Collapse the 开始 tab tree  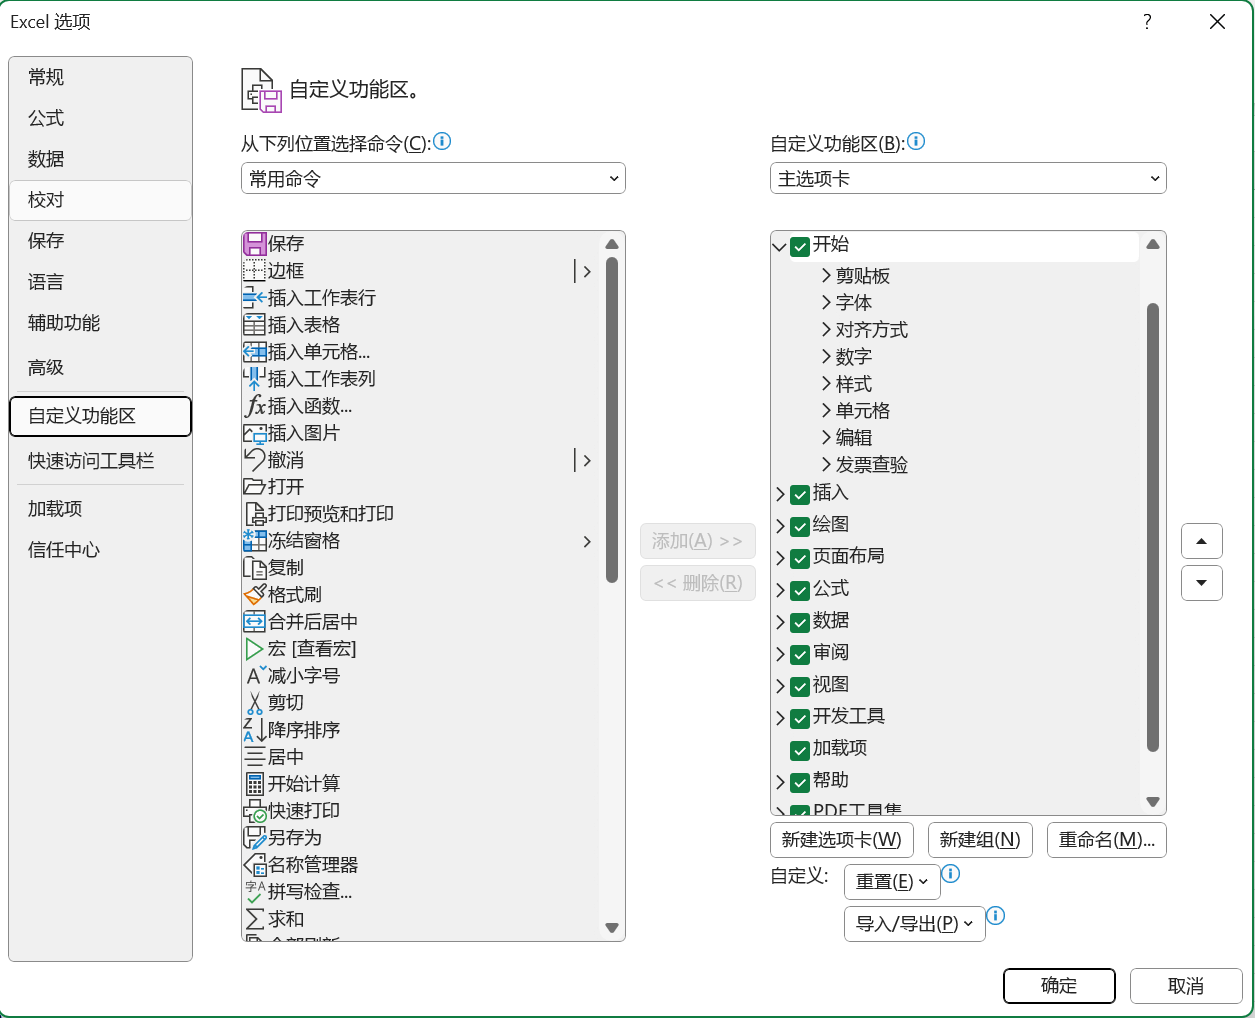(781, 245)
